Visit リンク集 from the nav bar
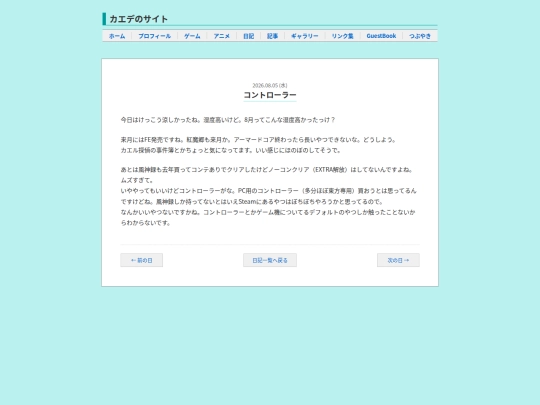540x405 pixels. [x=343, y=36]
